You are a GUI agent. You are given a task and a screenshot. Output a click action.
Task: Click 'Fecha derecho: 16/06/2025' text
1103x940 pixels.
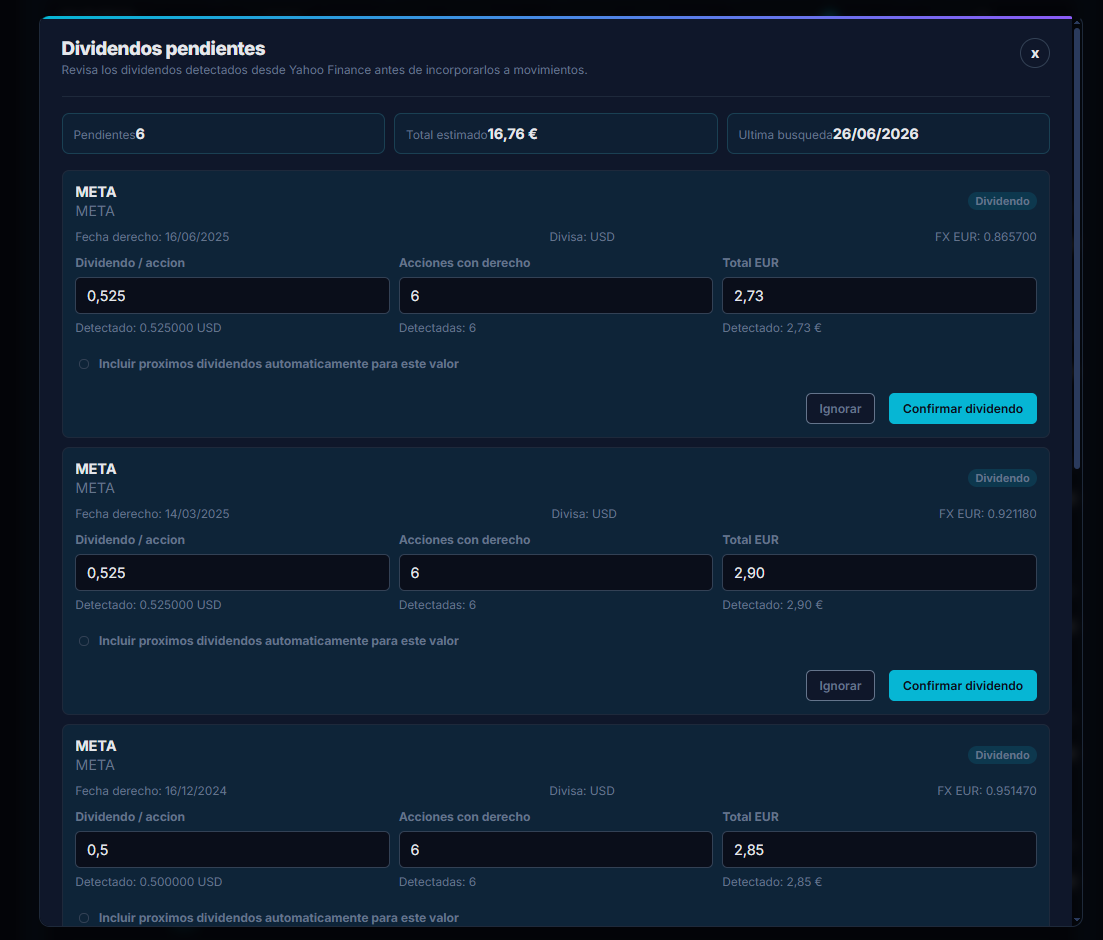pyautogui.click(x=152, y=237)
